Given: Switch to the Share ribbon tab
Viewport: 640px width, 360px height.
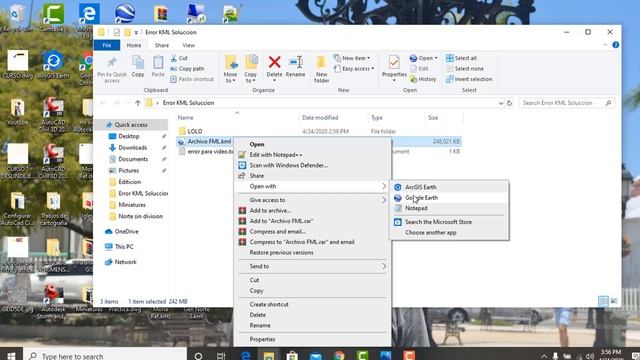Looking at the screenshot, I should pos(162,45).
